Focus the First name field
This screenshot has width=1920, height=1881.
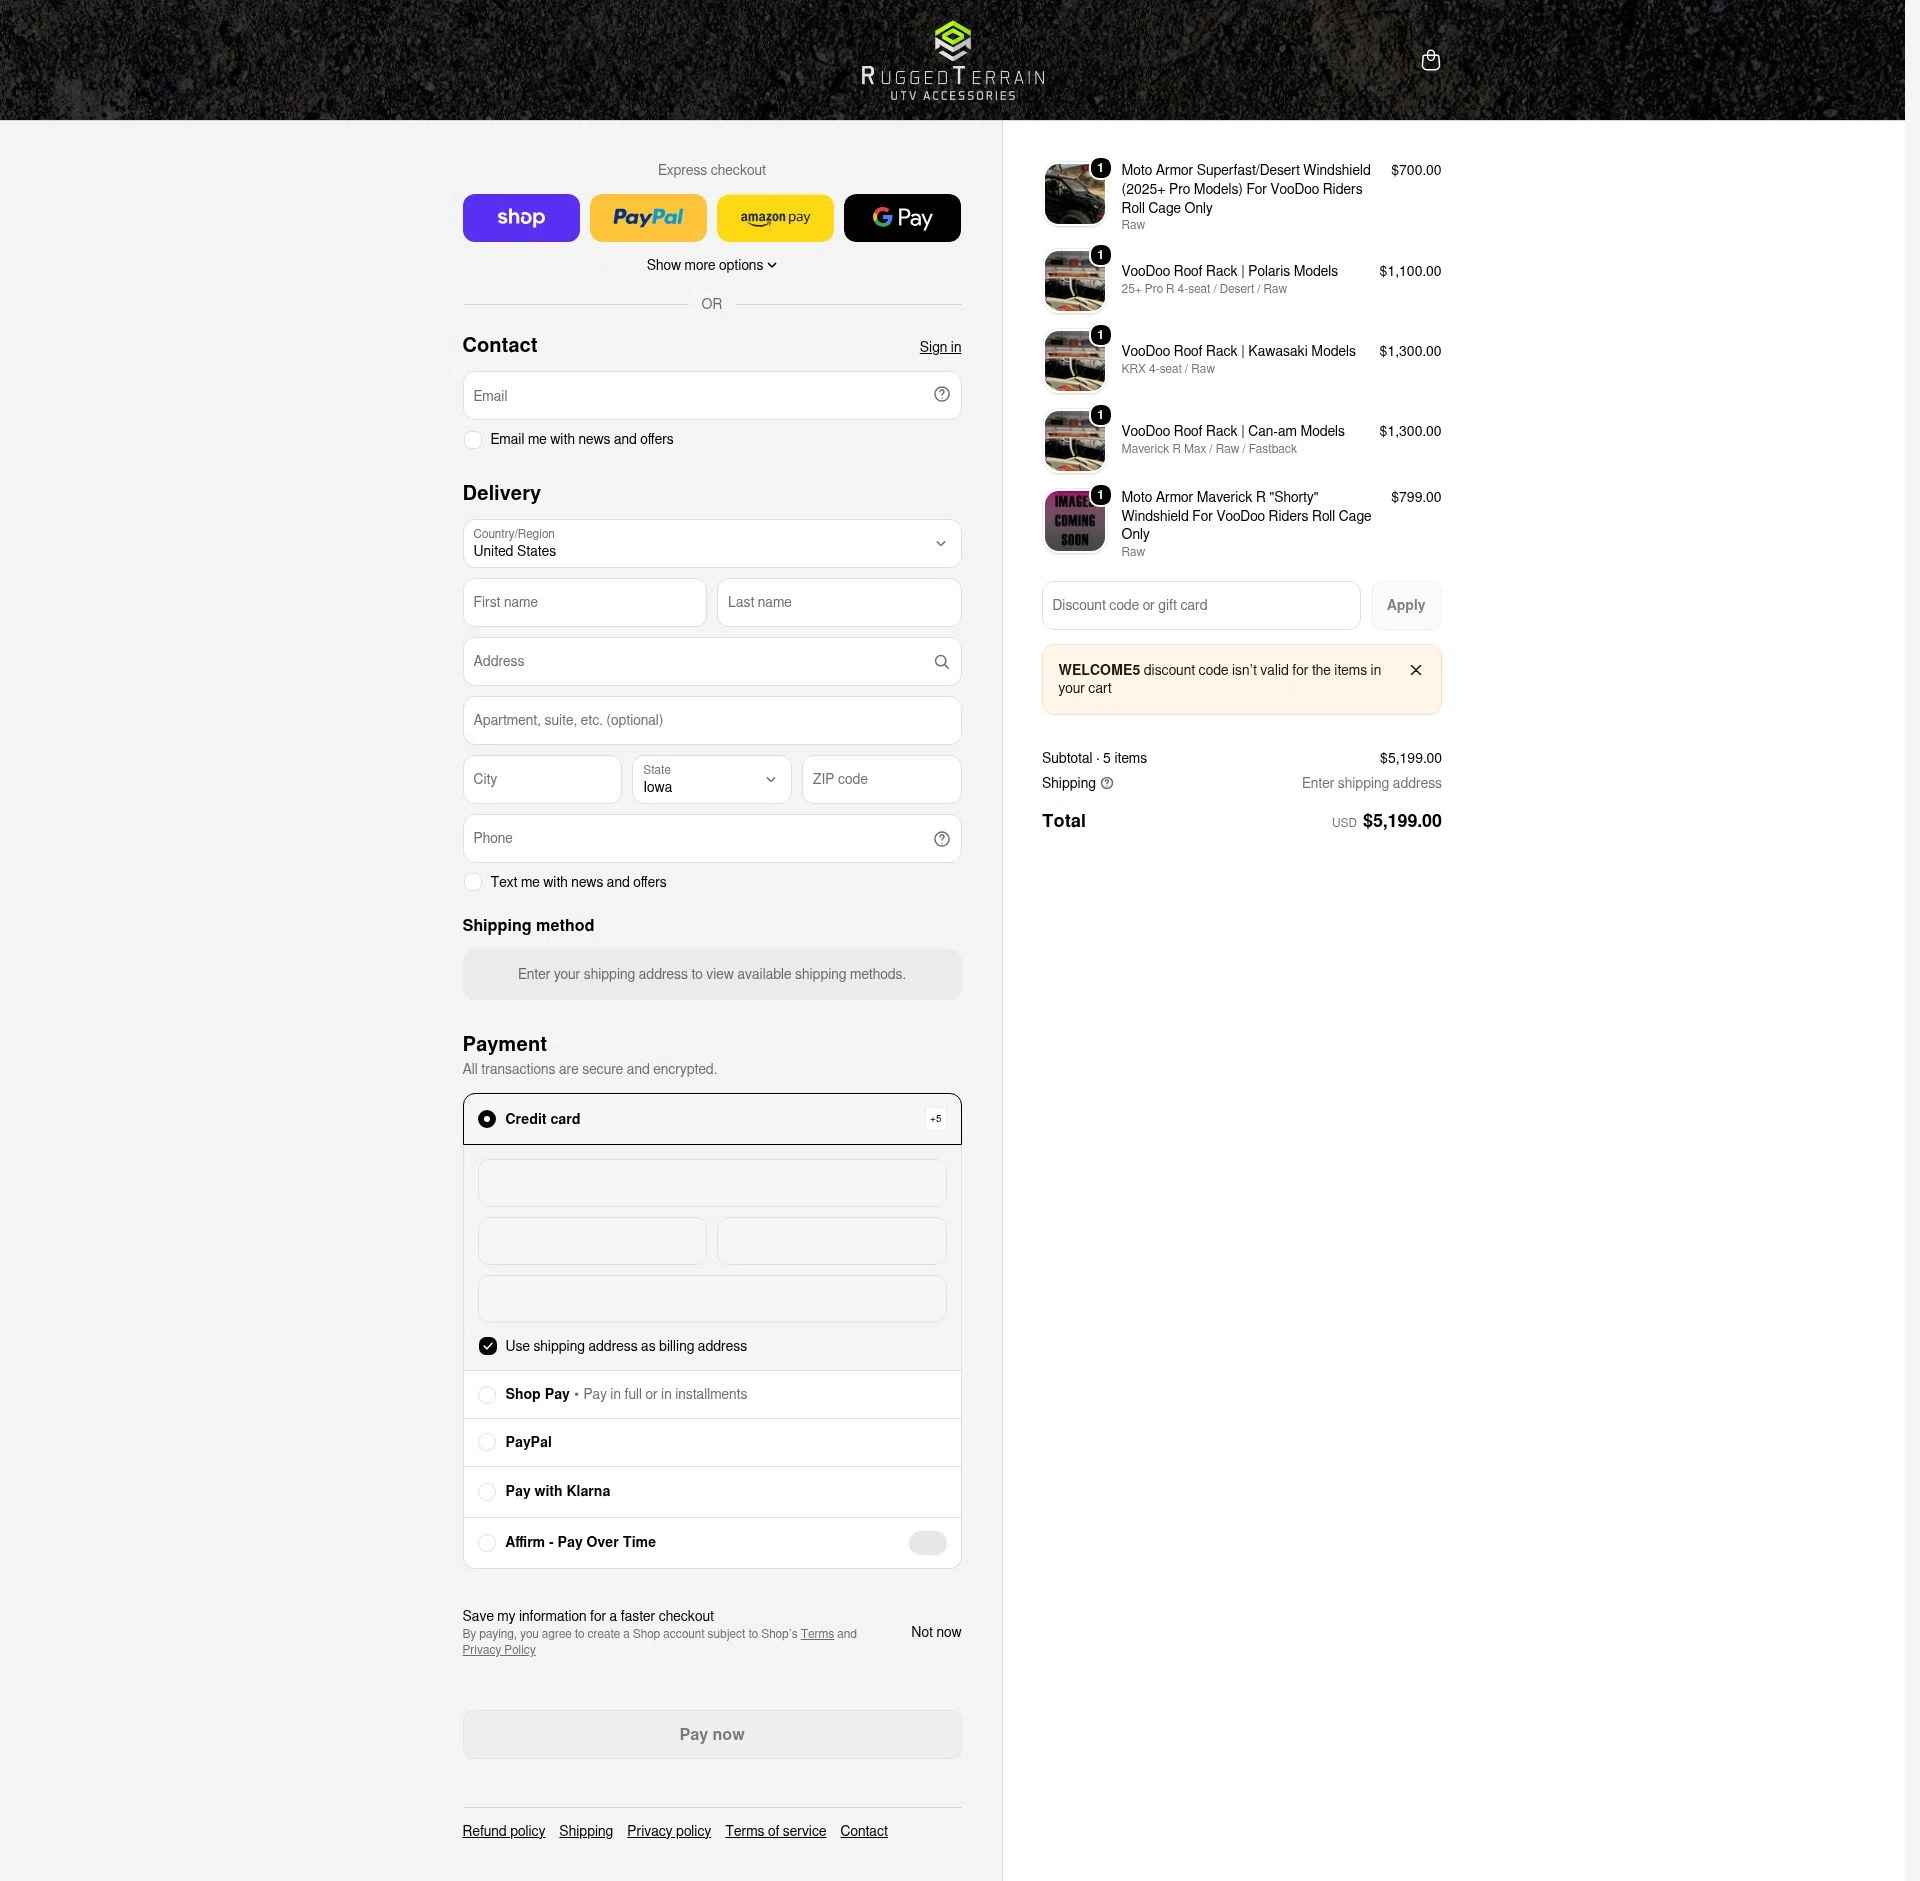(x=584, y=603)
